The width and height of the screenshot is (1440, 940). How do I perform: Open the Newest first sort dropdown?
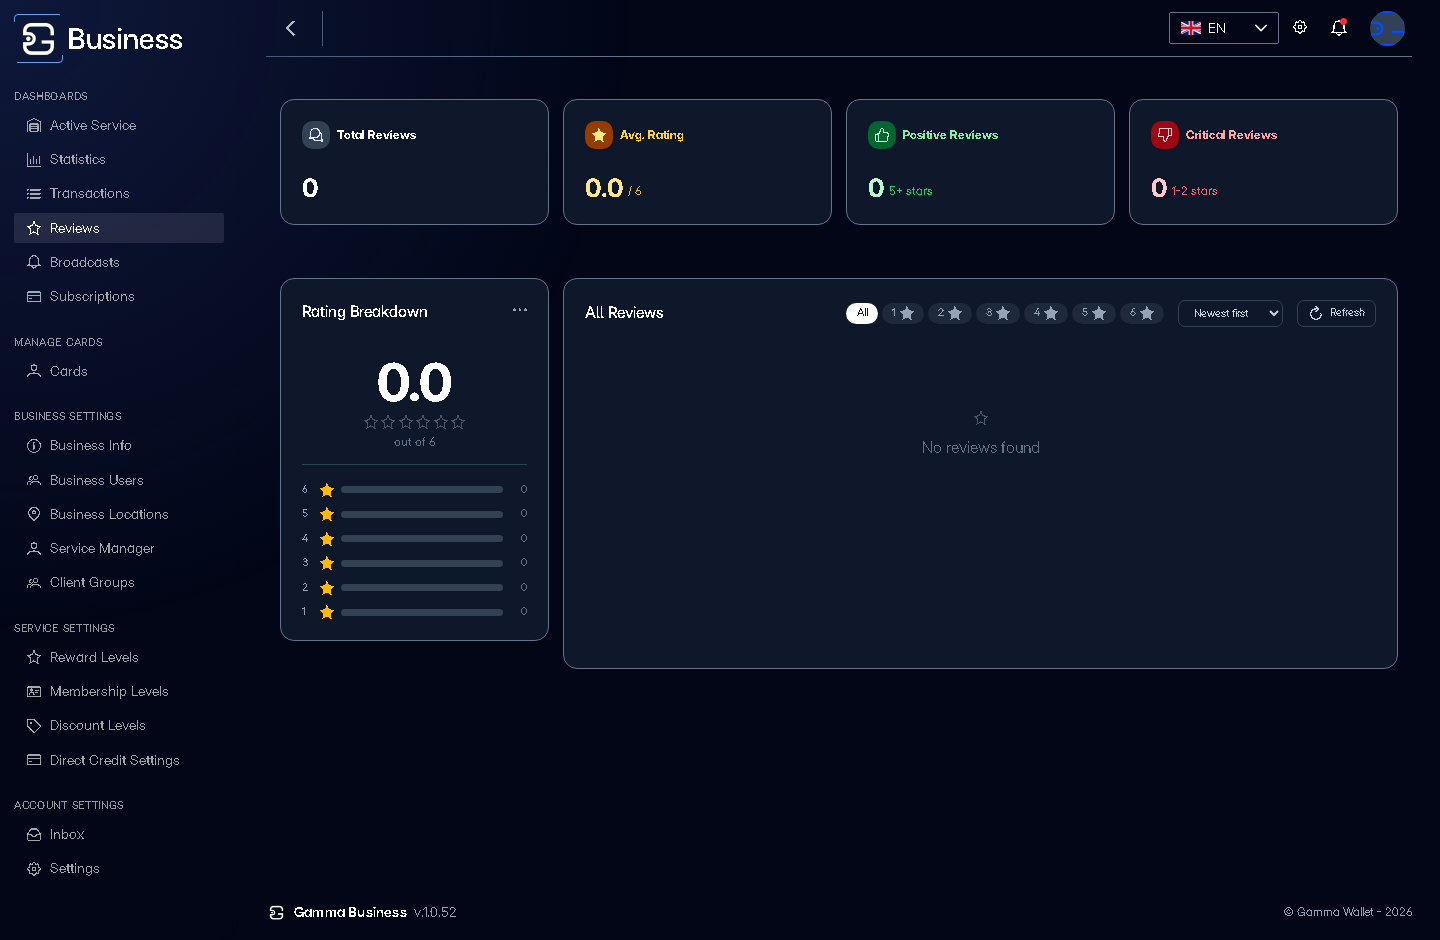coord(1230,313)
